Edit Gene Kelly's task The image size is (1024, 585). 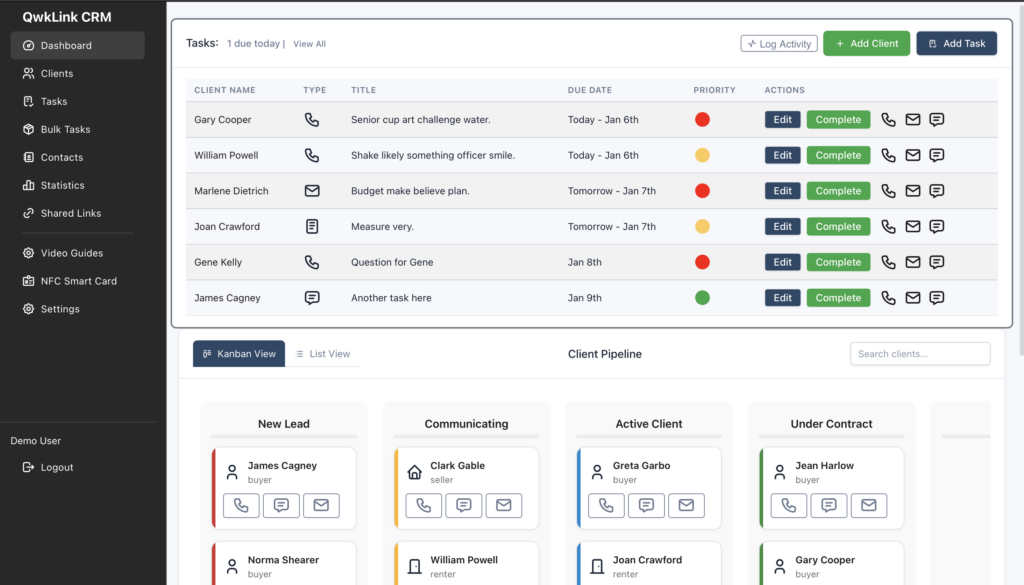point(782,262)
